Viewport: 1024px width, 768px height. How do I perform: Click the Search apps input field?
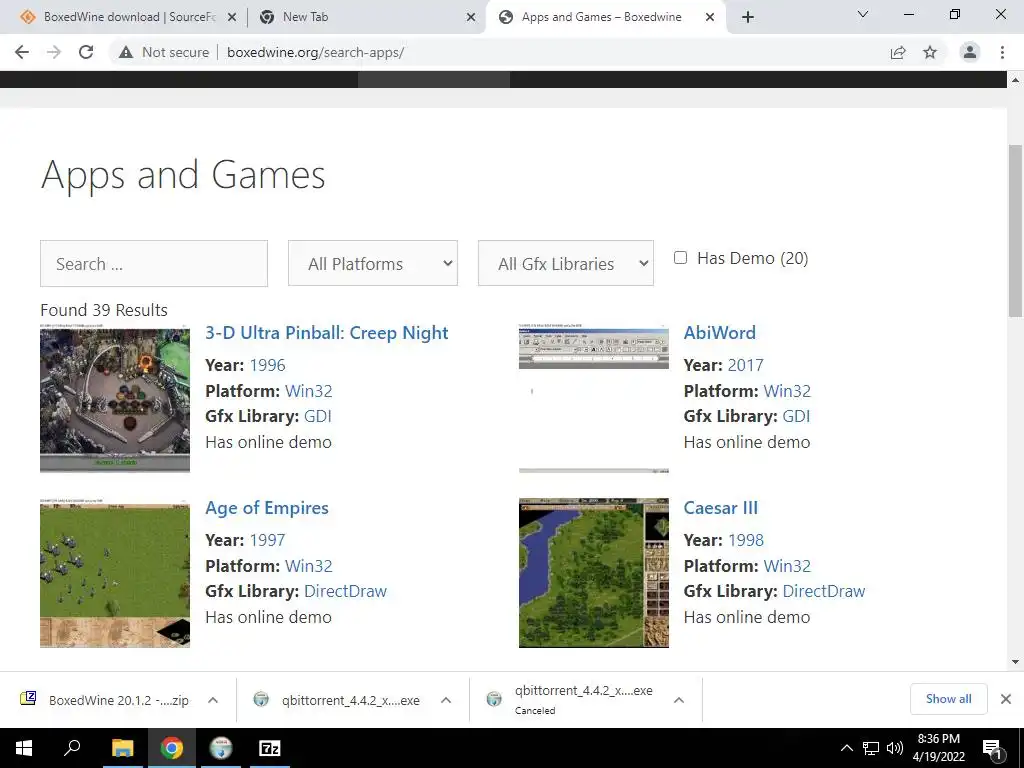[154, 263]
